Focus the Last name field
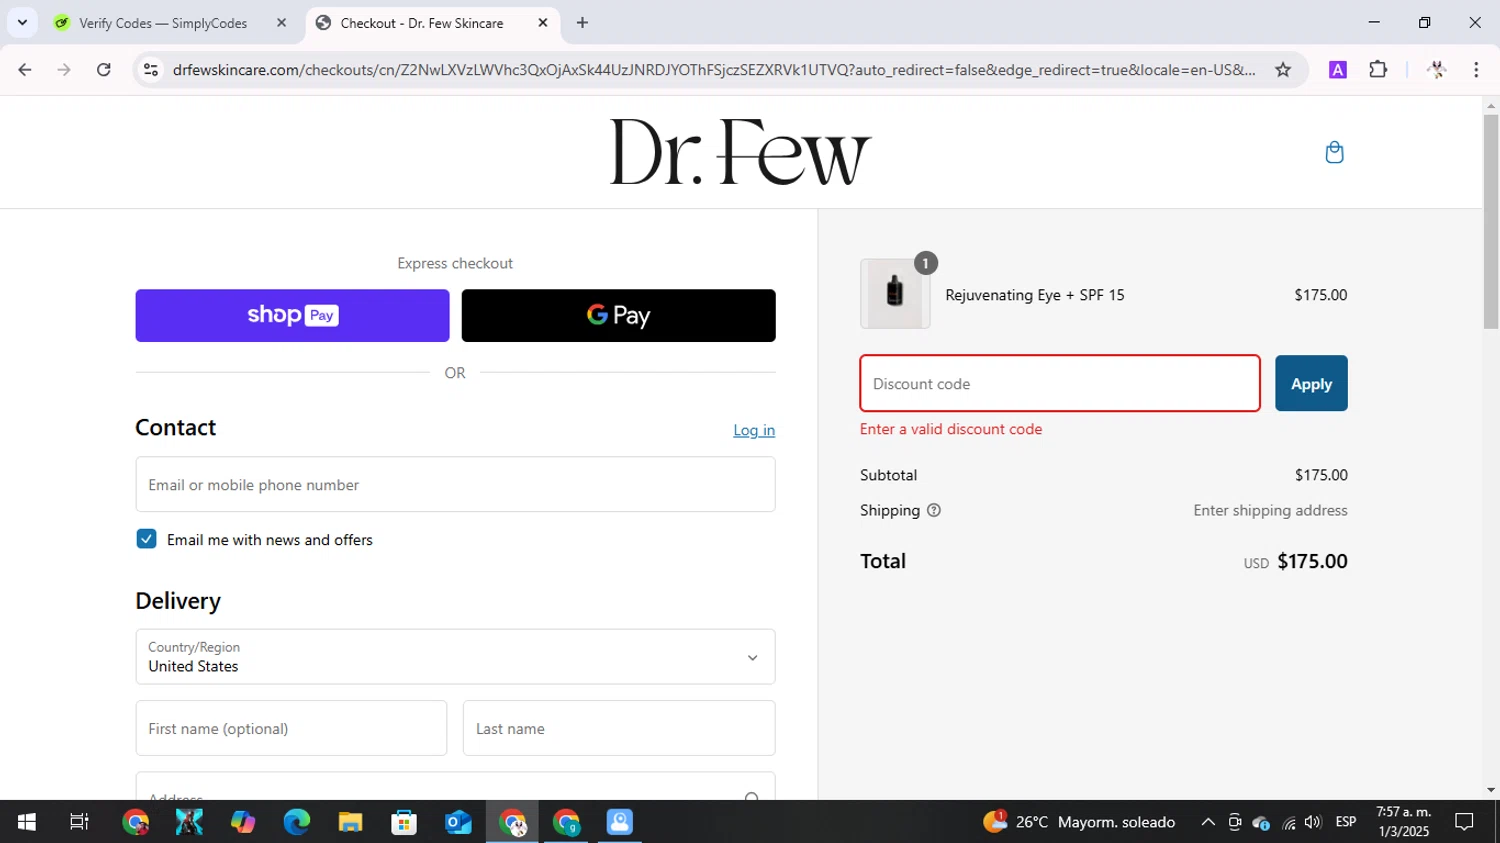Viewport: 1500px width, 843px height. 619,728
